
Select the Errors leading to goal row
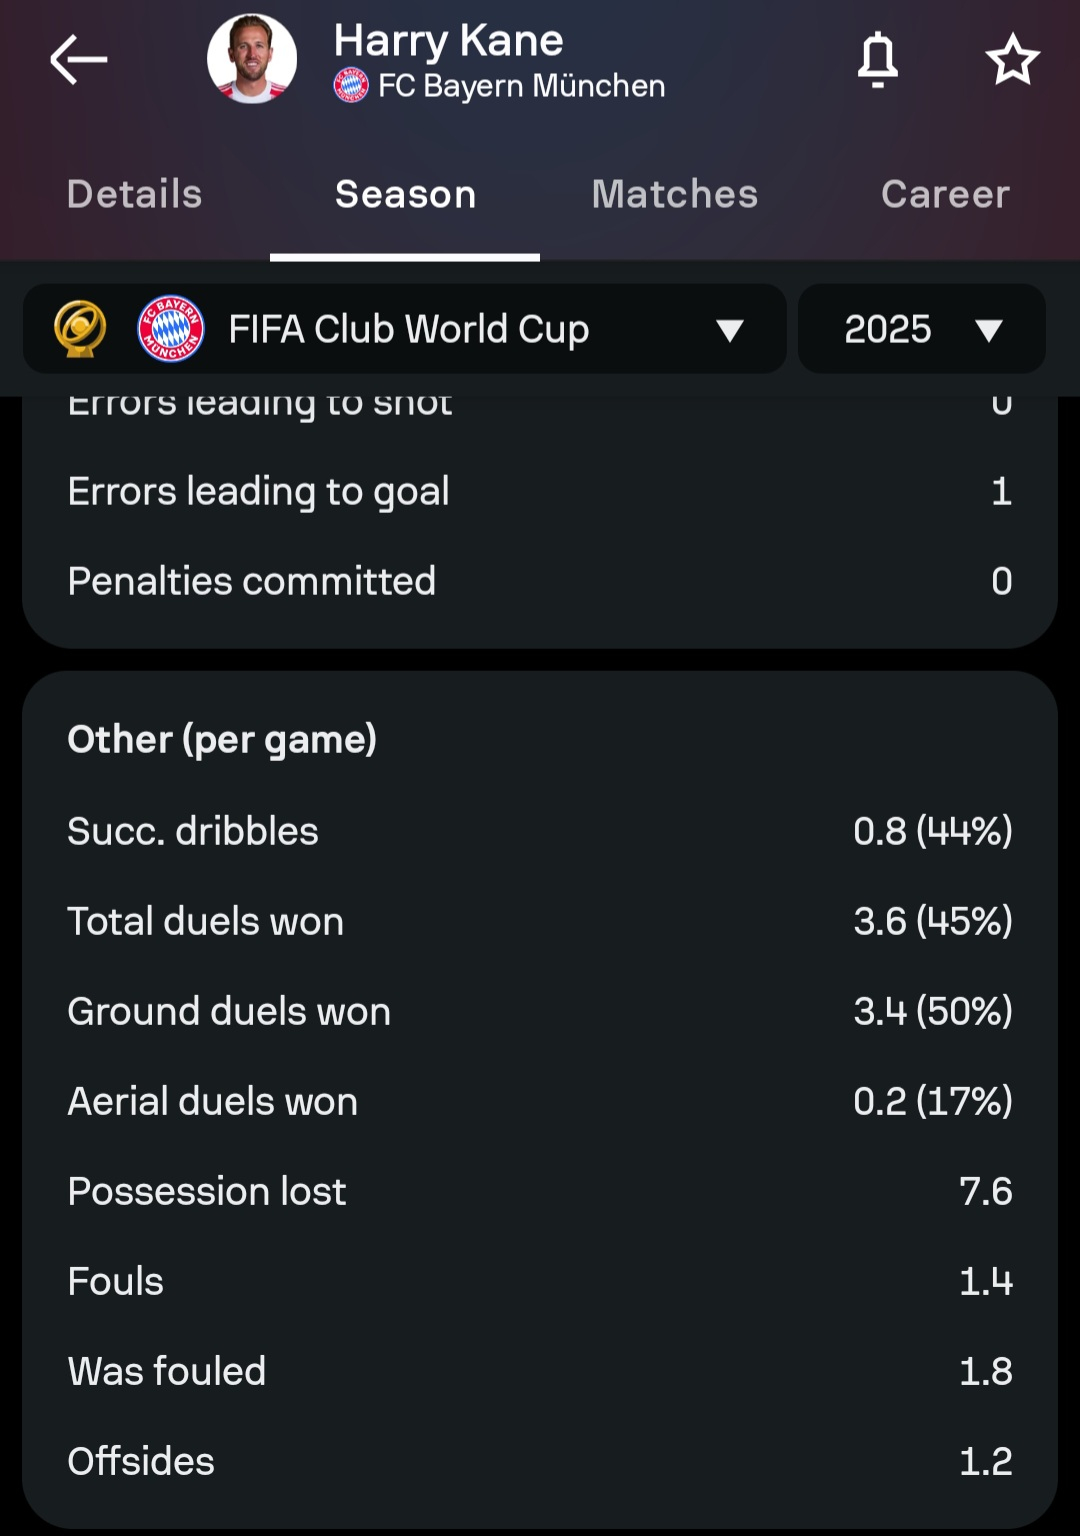[540, 491]
